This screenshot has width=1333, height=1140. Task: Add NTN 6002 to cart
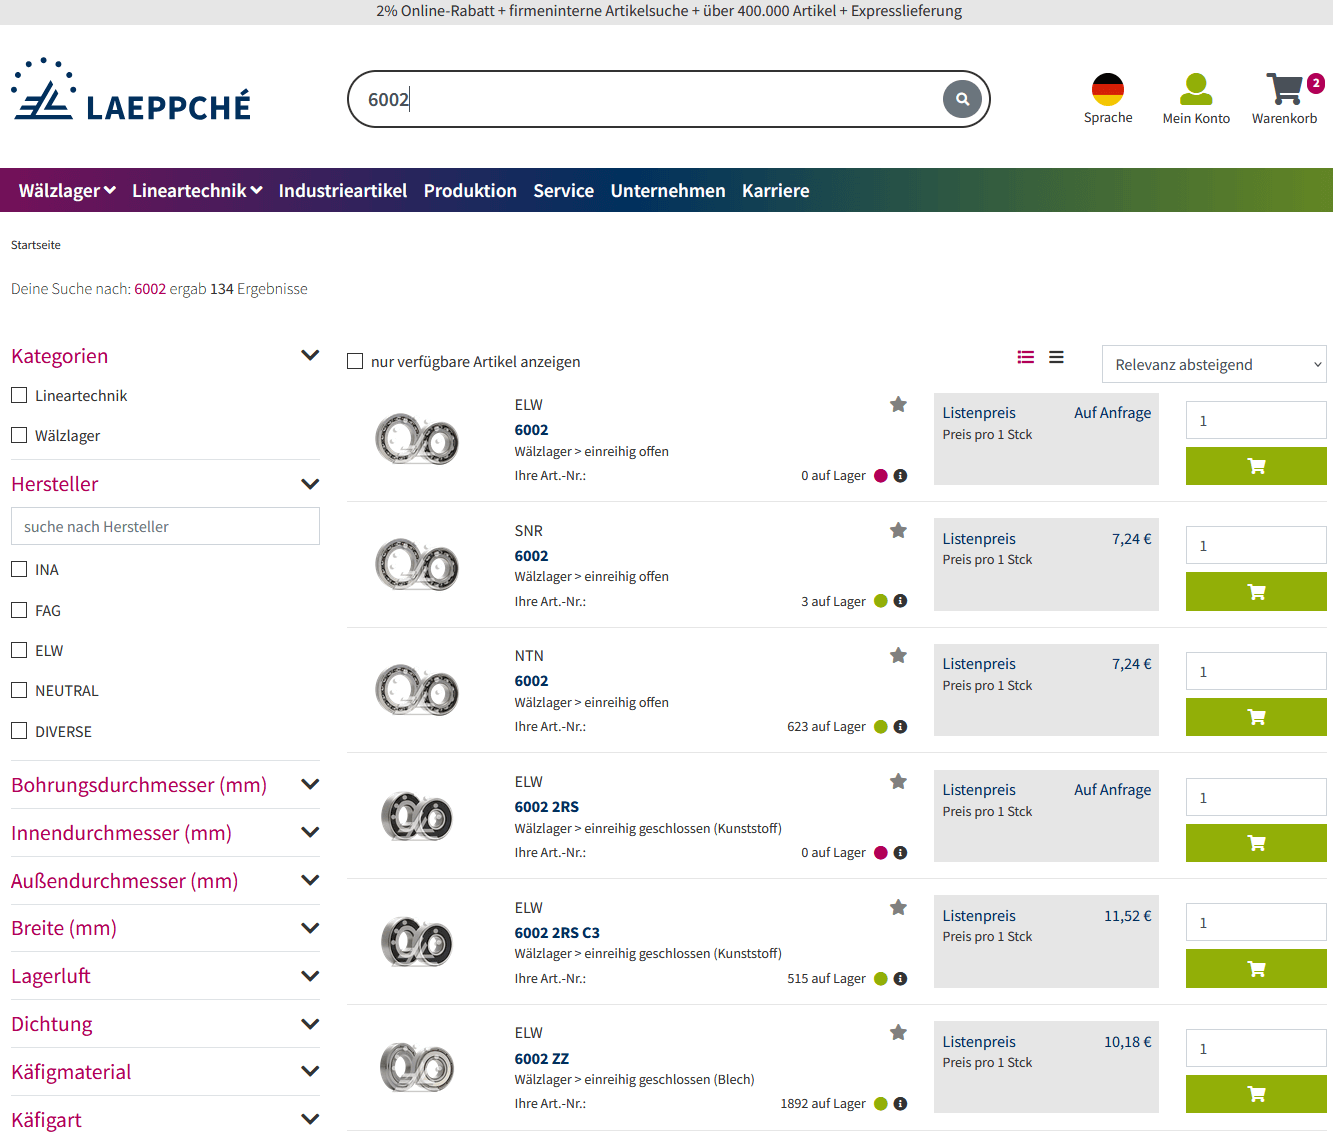pyautogui.click(x=1256, y=717)
